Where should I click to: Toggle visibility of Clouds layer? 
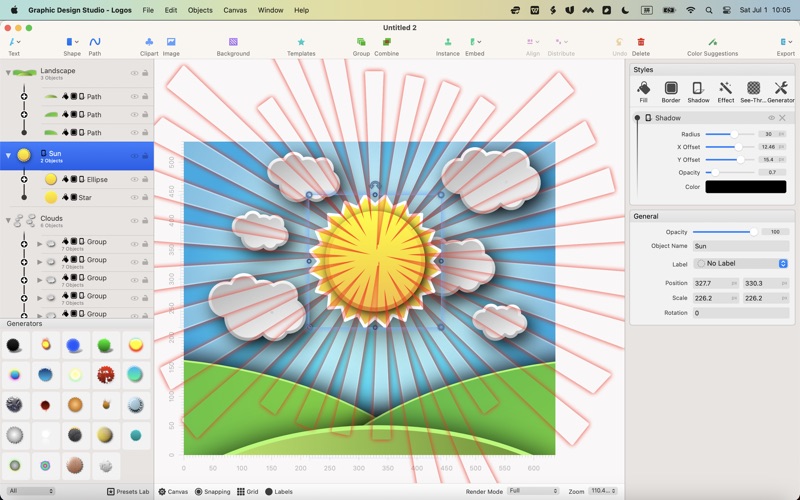(x=134, y=220)
